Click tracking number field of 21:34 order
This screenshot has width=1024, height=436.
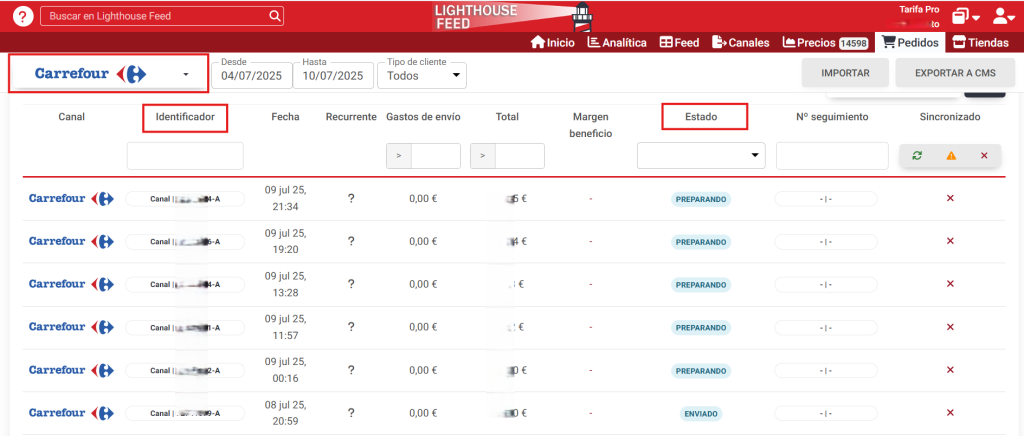coord(825,199)
